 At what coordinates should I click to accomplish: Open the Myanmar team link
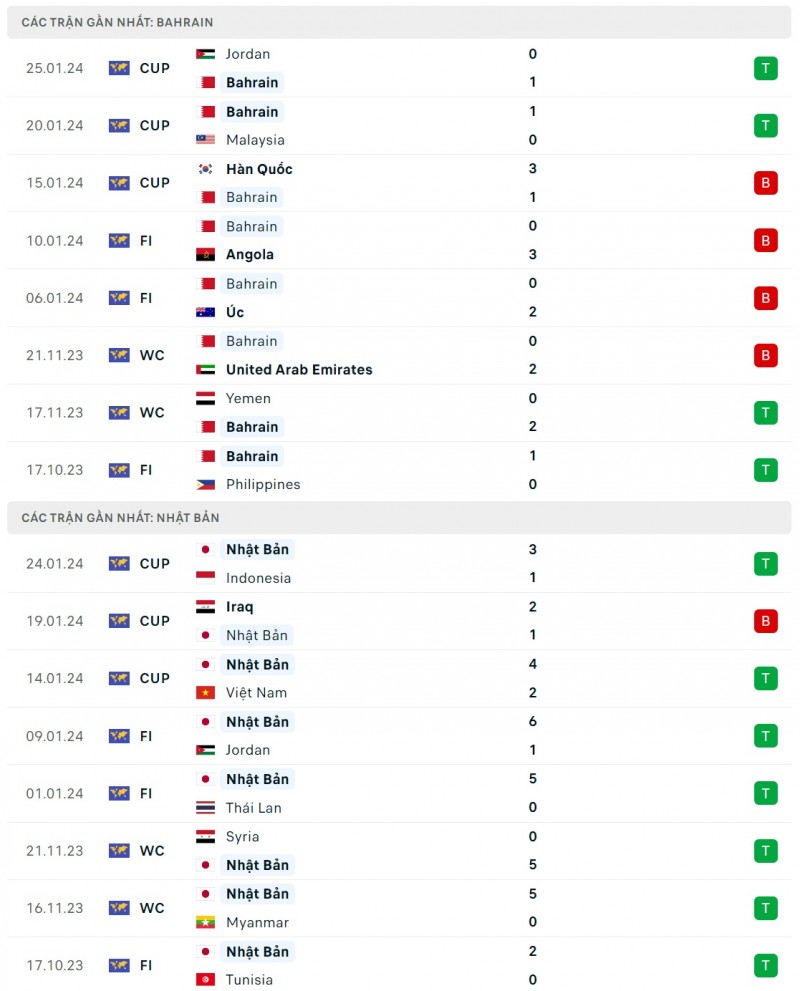tap(256, 922)
